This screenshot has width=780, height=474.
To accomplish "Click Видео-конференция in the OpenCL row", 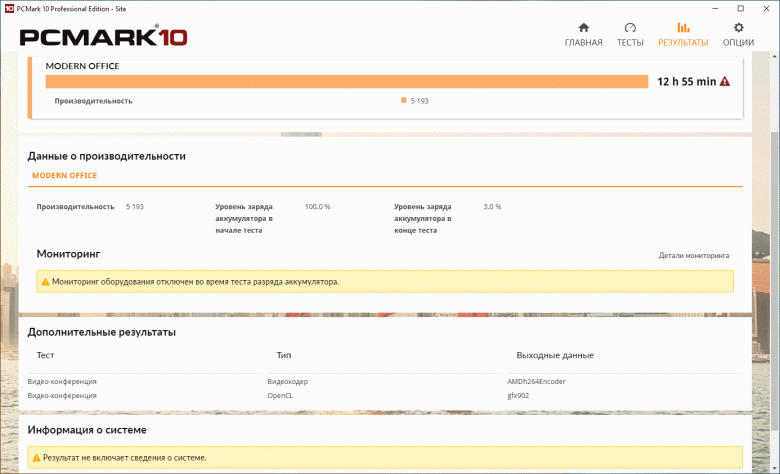I will point(62,396).
